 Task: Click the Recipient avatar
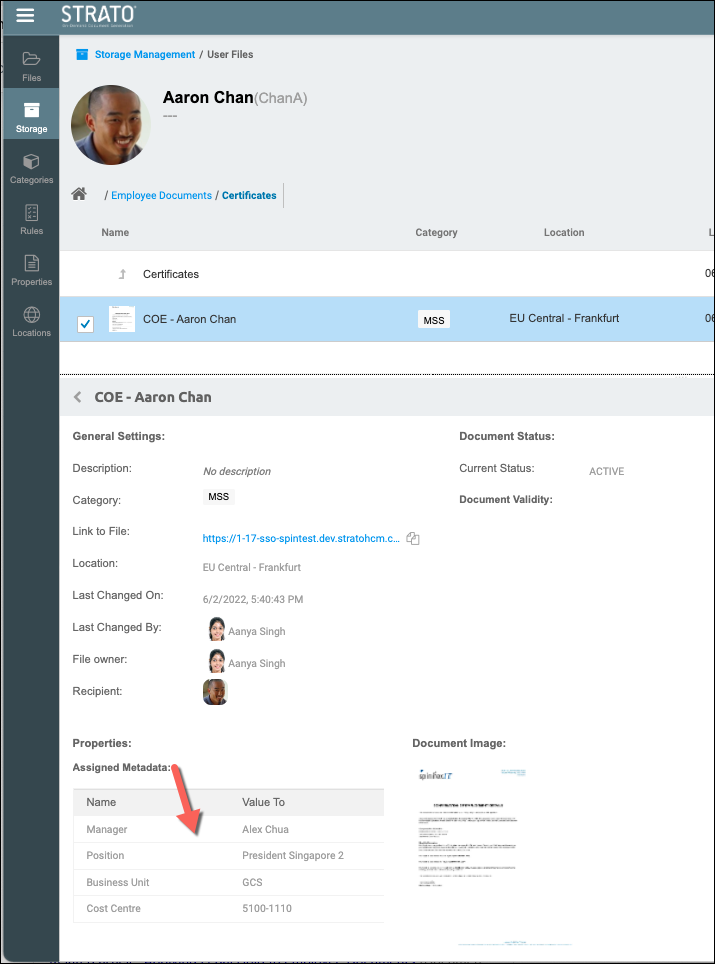pos(215,692)
